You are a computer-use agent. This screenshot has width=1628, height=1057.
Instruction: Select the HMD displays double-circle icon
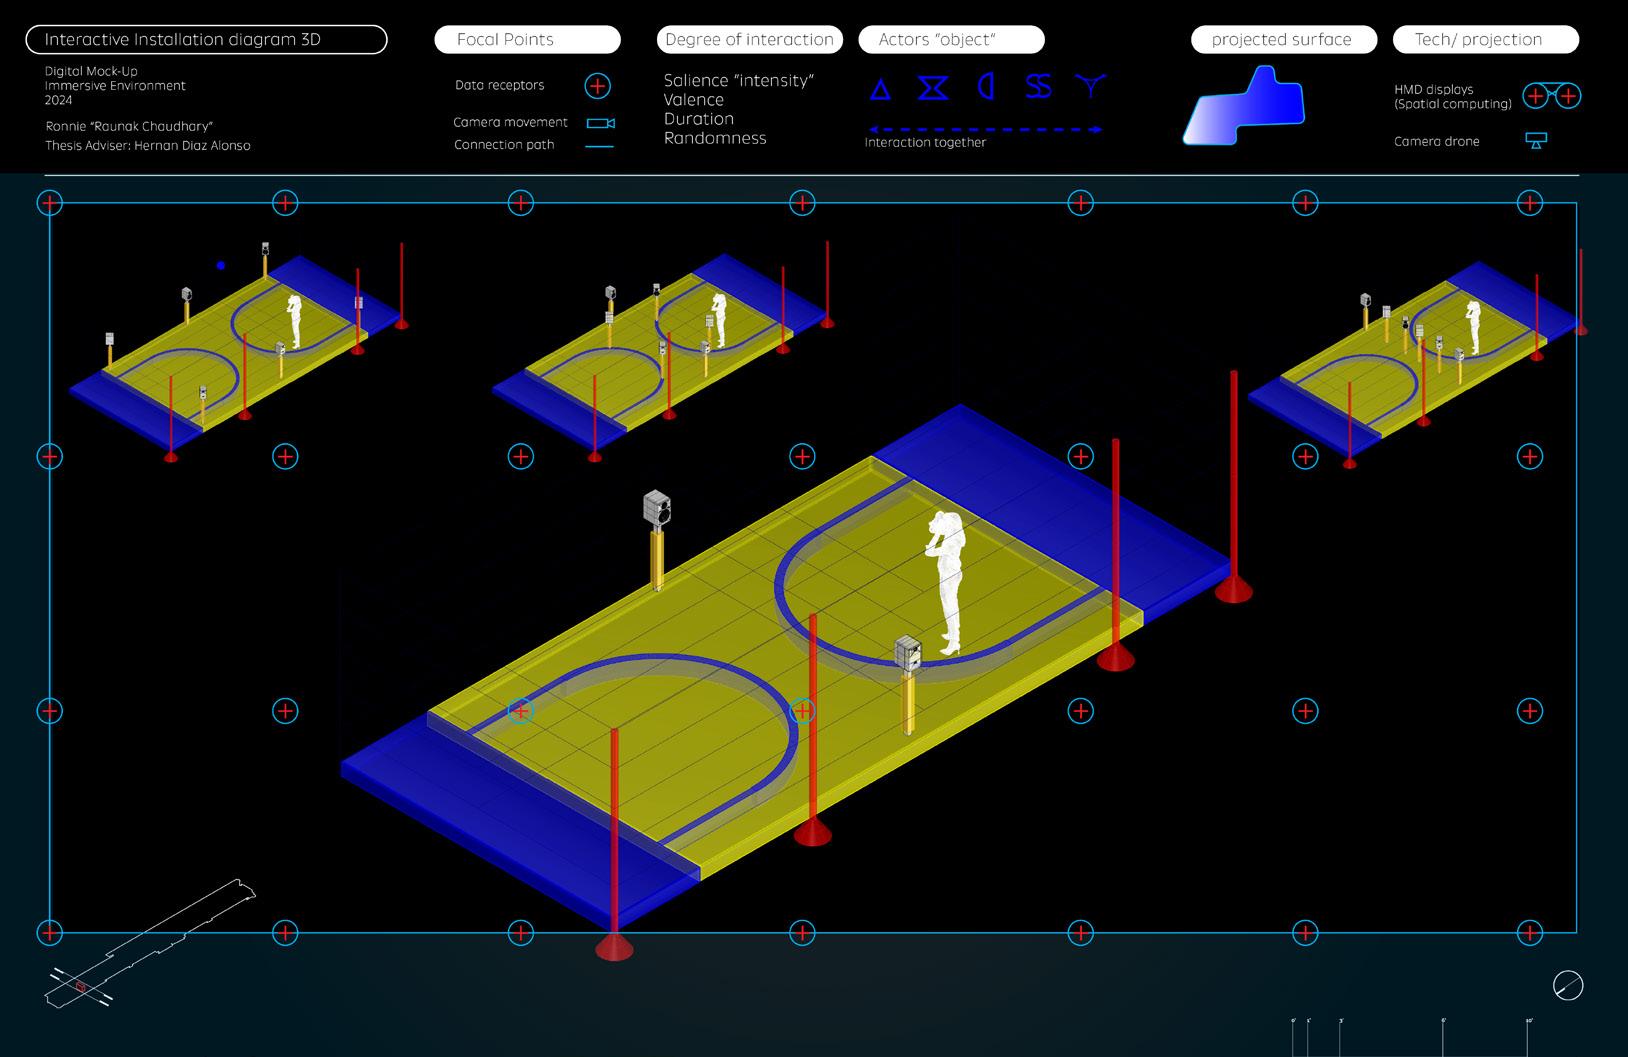tap(1551, 96)
